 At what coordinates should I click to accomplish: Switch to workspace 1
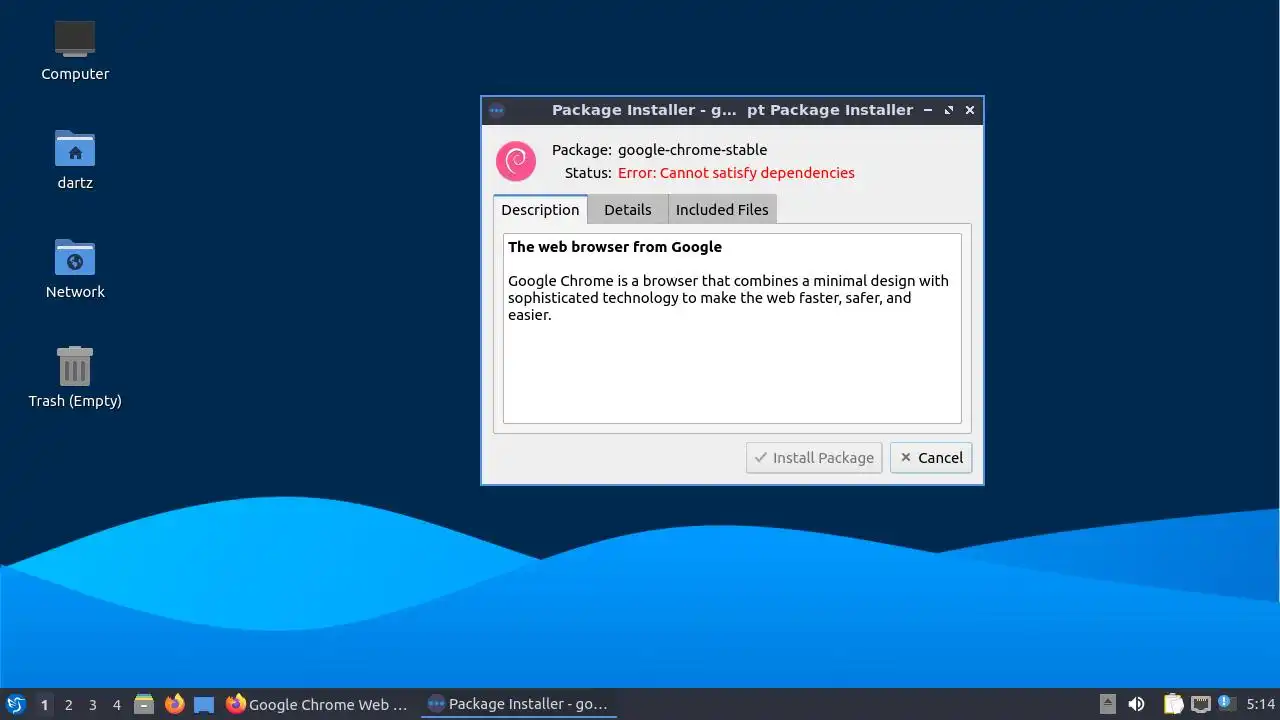(x=44, y=704)
